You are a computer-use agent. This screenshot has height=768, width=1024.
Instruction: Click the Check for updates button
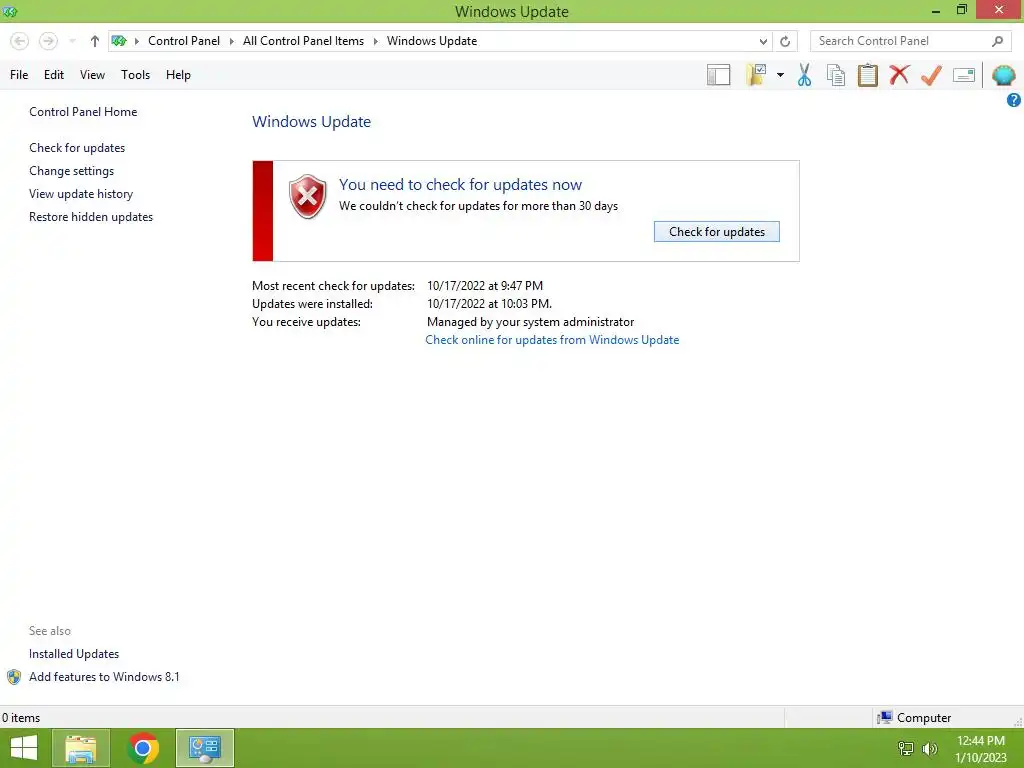(x=716, y=232)
